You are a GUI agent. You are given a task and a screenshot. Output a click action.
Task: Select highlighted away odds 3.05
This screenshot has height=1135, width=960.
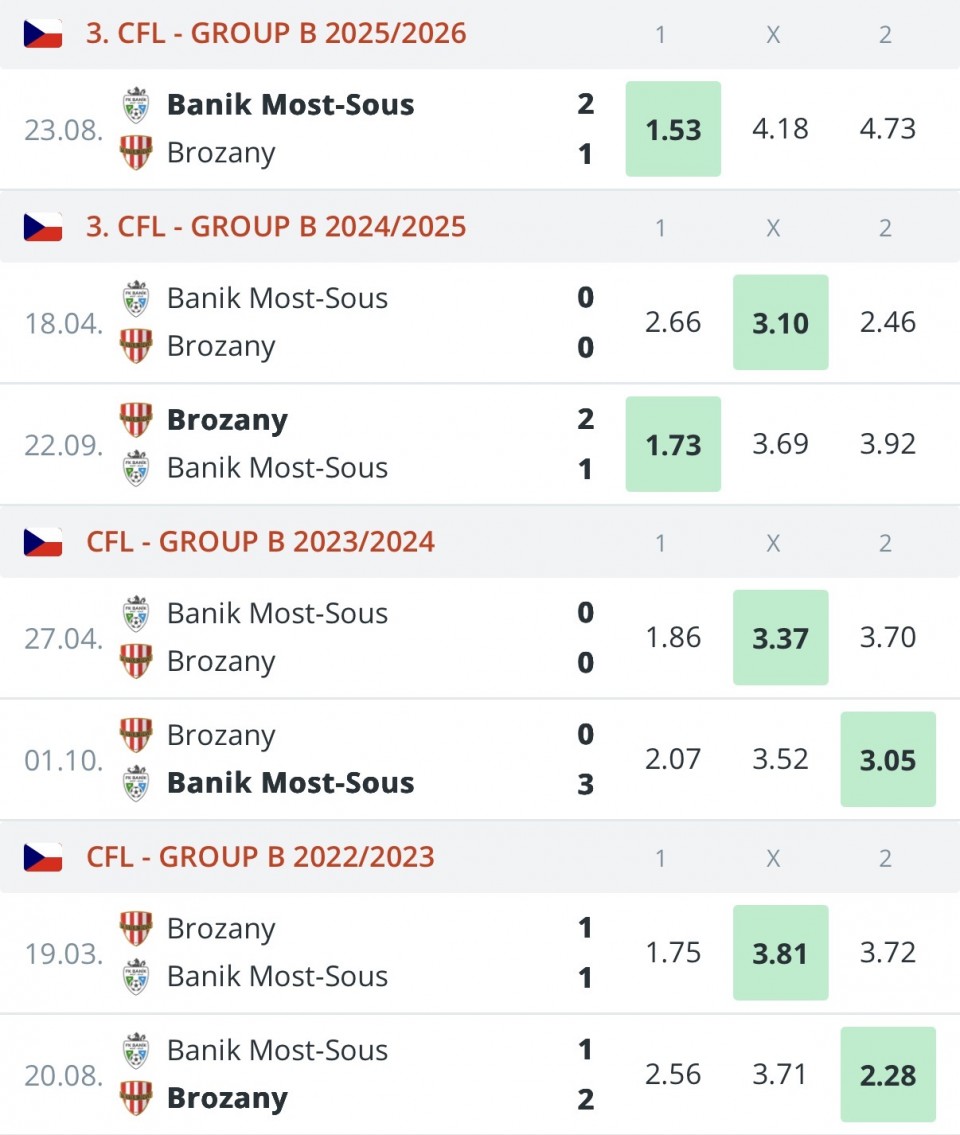pos(887,760)
